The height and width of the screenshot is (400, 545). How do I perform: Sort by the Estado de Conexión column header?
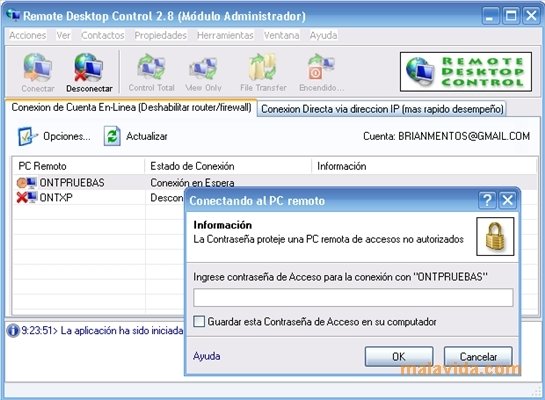(228, 166)
